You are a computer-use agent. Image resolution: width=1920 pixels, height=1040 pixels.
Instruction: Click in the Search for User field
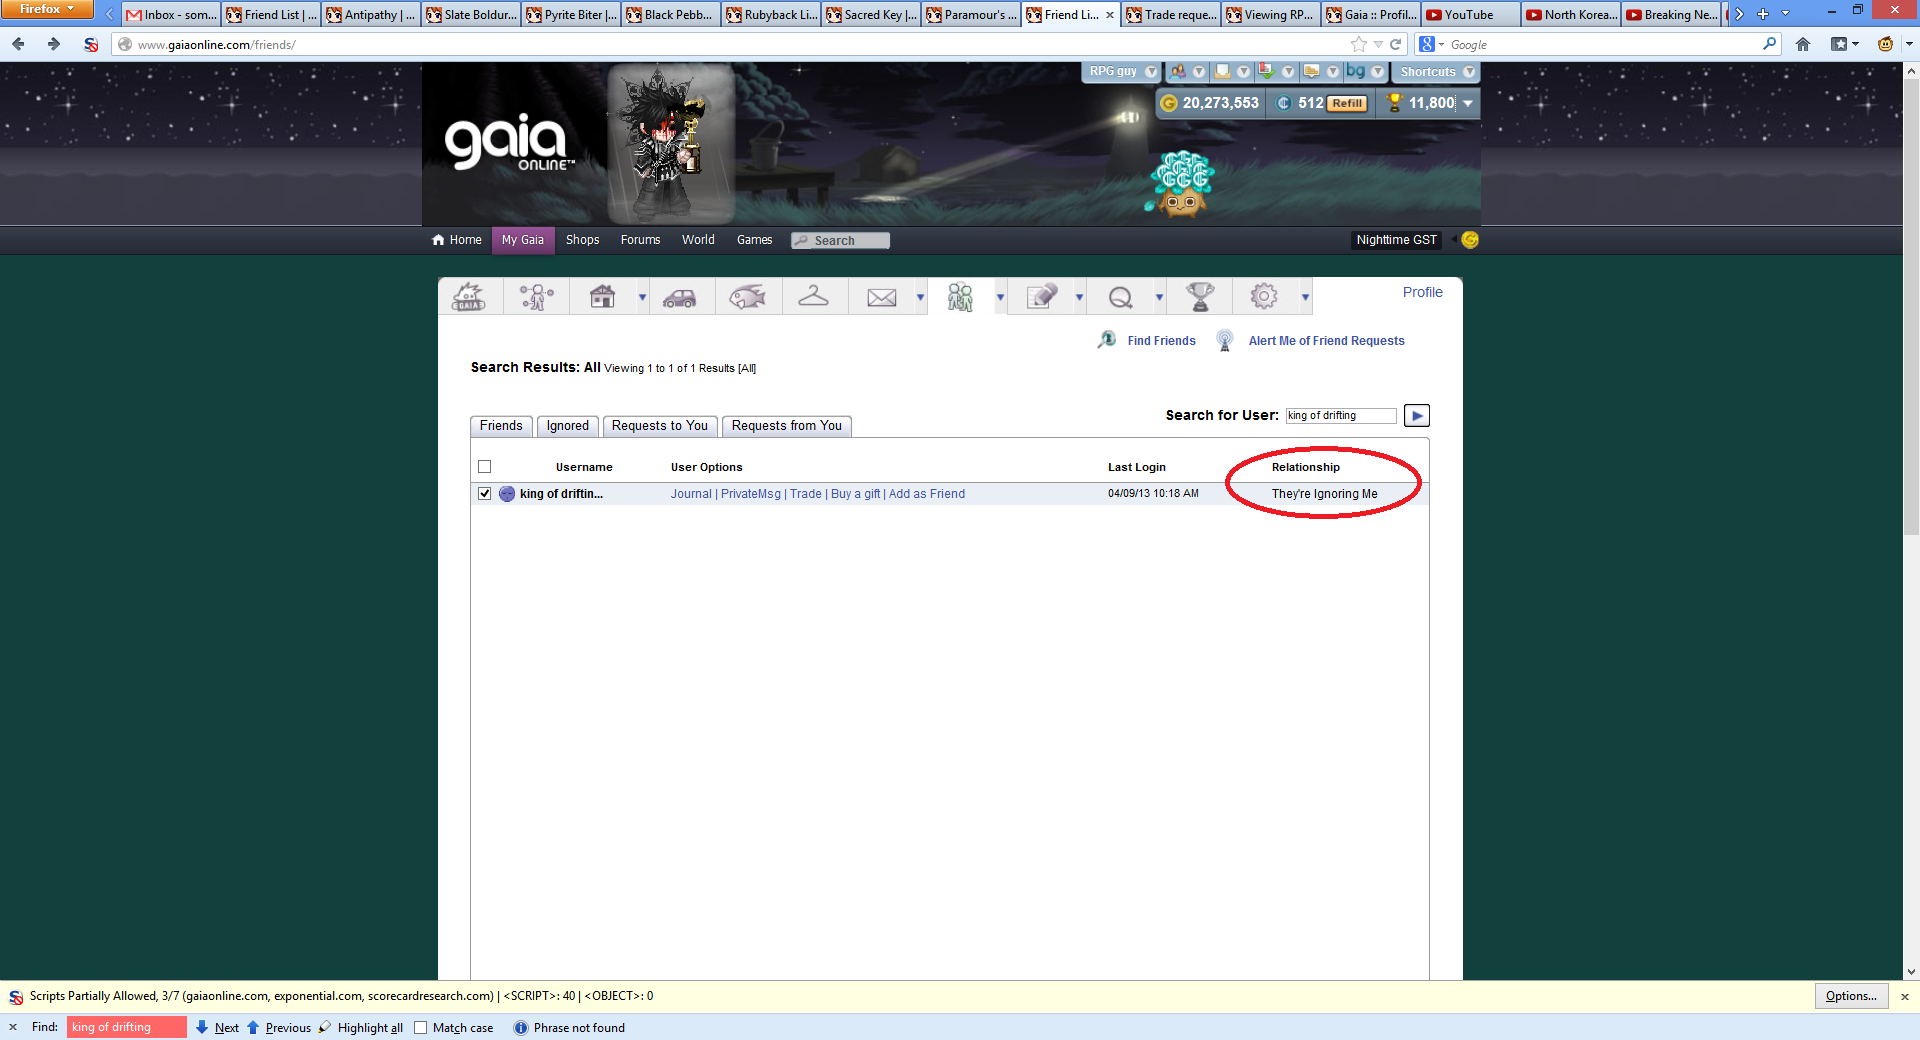pos(1341,416)
